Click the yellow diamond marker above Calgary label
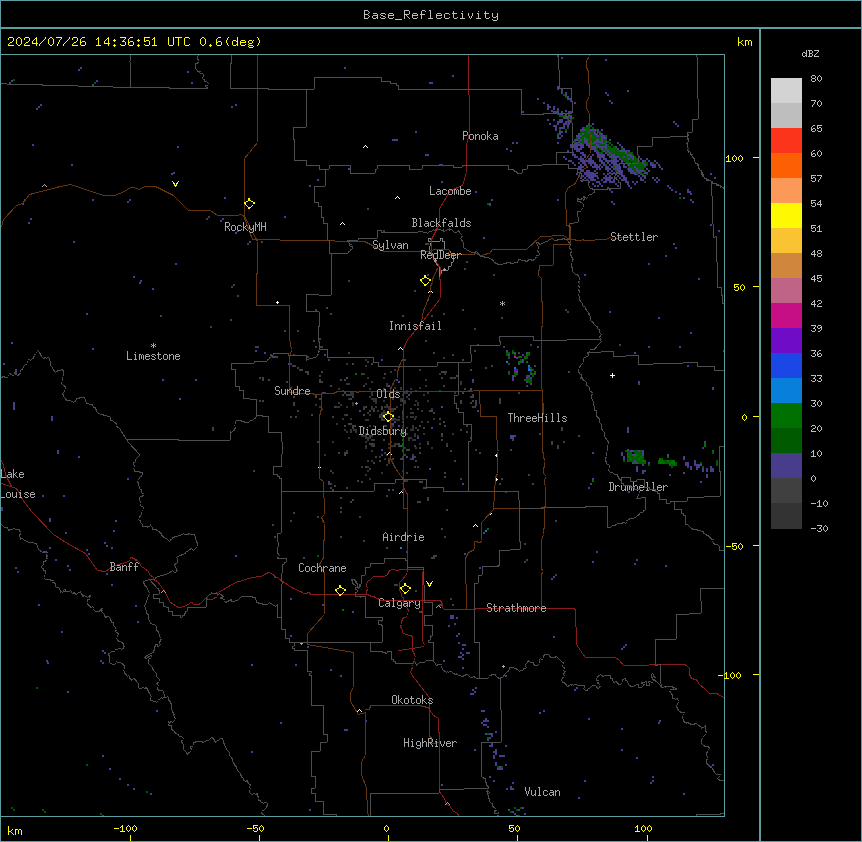862x842 pixels. (x=405, y=589)
